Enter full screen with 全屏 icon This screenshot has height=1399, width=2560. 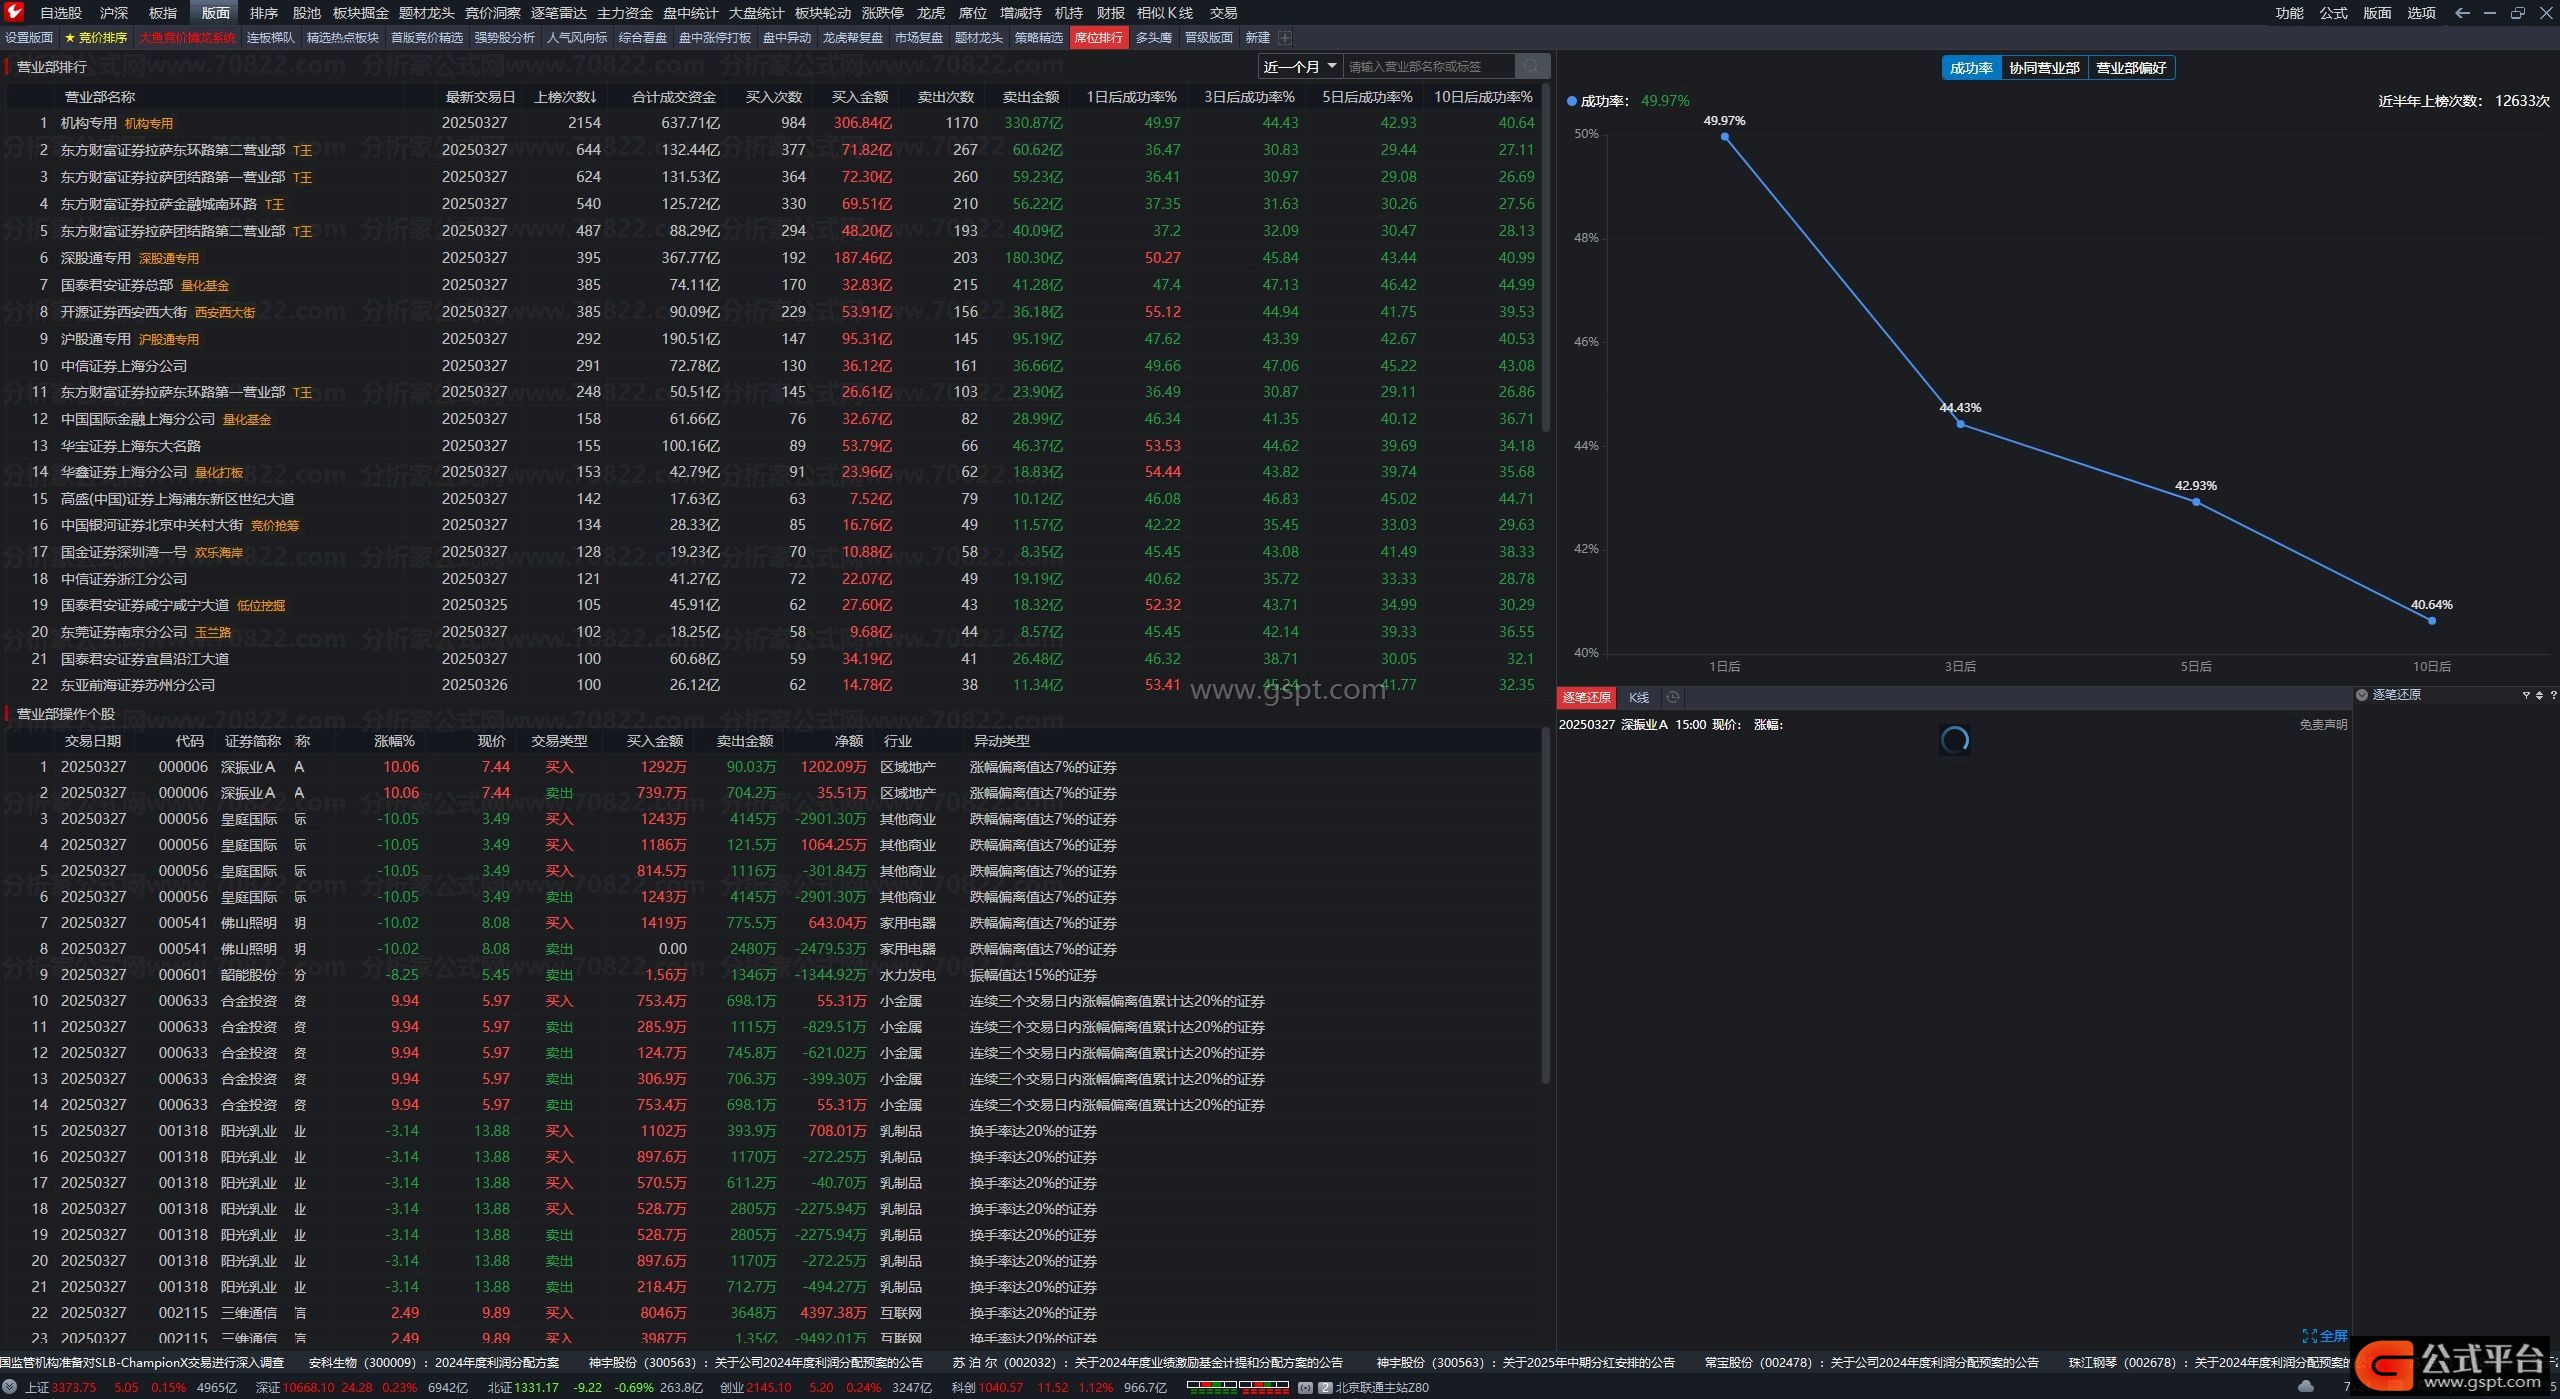2324,1336
